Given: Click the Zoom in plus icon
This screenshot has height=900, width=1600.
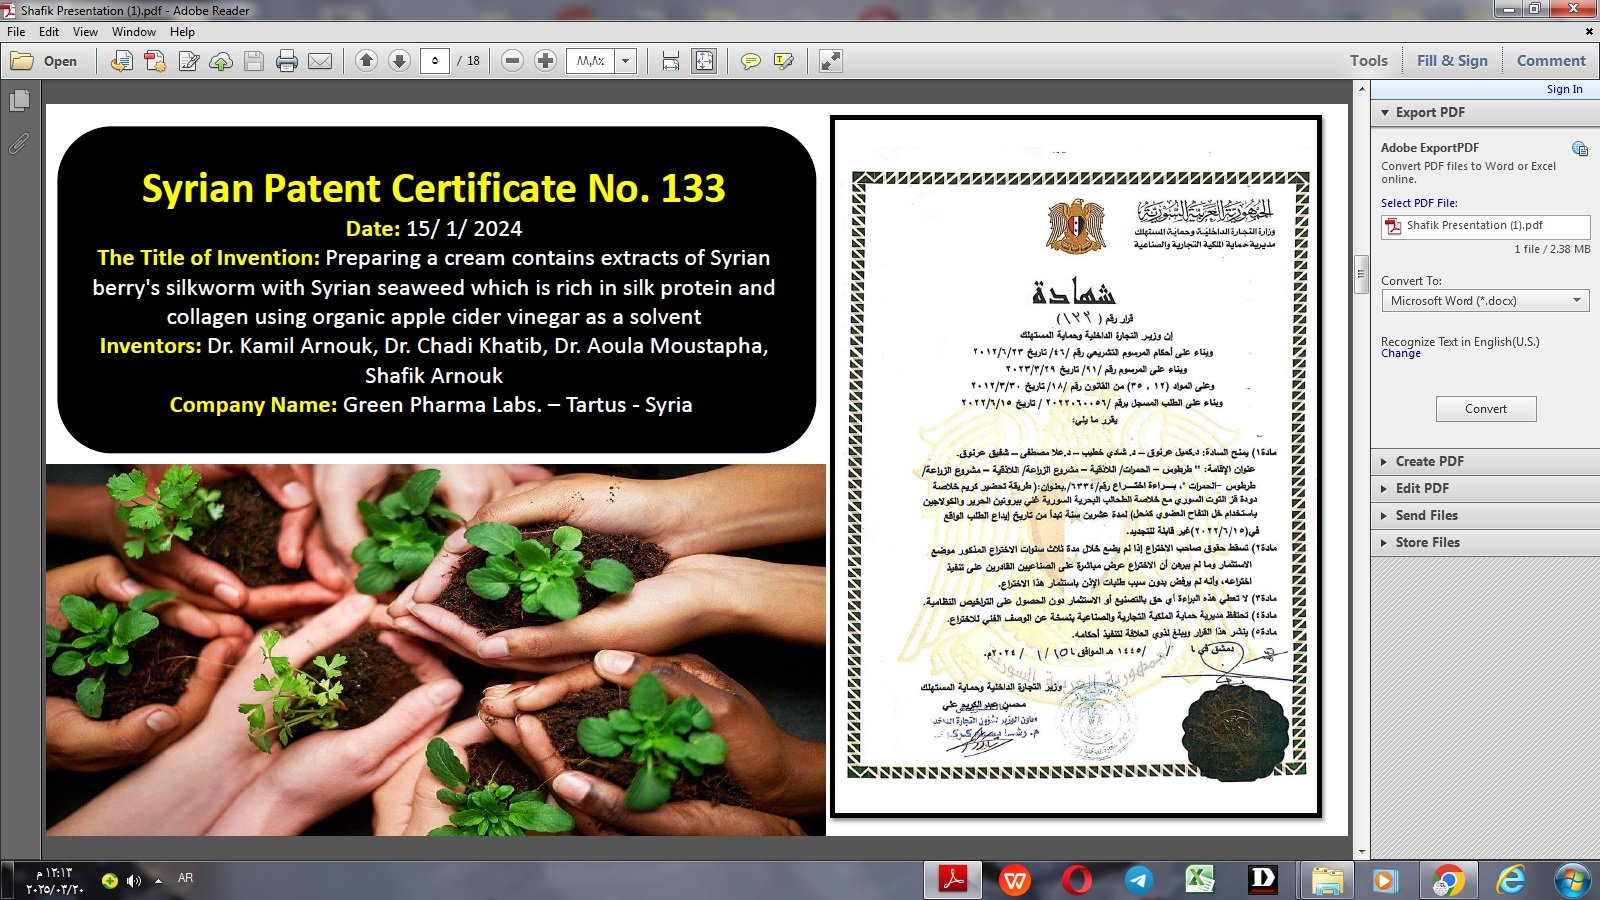Looking at the screenshot, I should [x=545, y=61].
